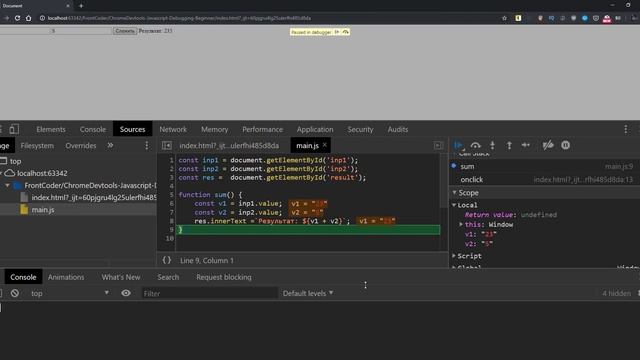Viewport: 640px width, 360px height.
Task: Collapse the Local scope
Action: tap(454, 205)
